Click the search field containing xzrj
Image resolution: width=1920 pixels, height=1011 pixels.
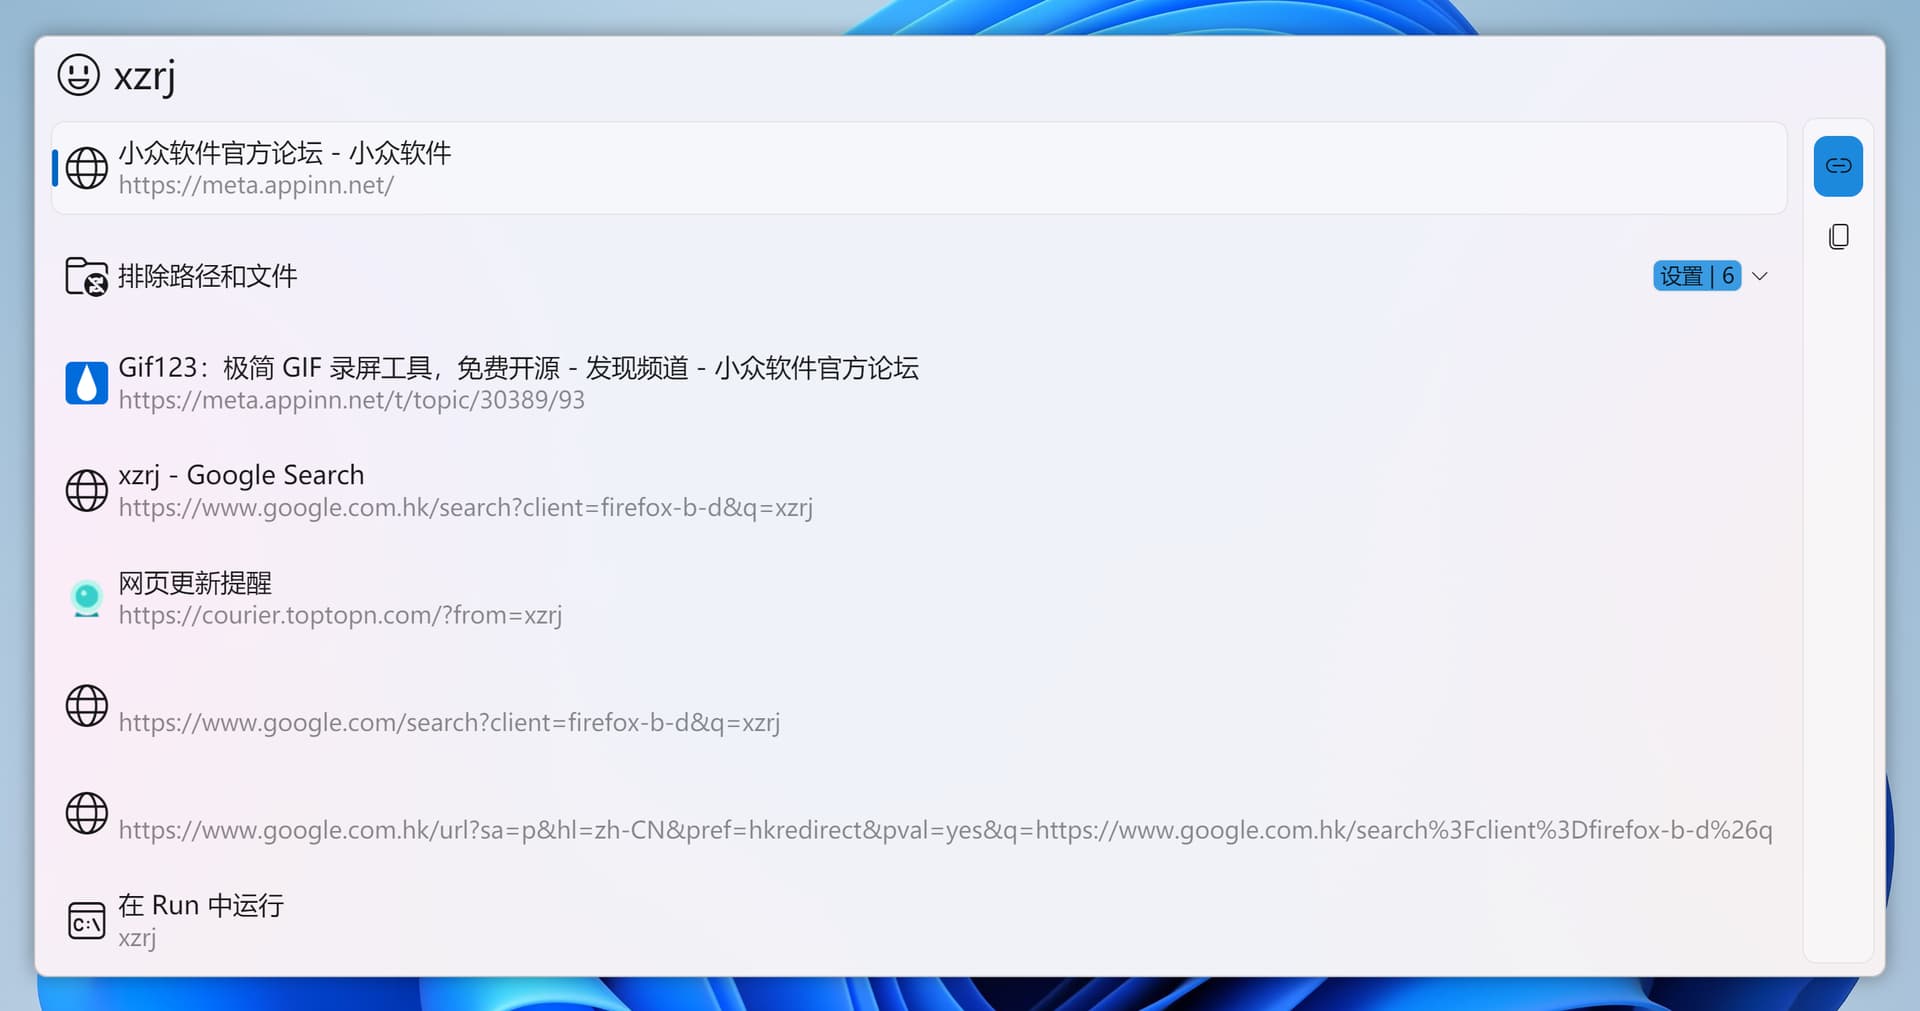[x=900, y=76]
